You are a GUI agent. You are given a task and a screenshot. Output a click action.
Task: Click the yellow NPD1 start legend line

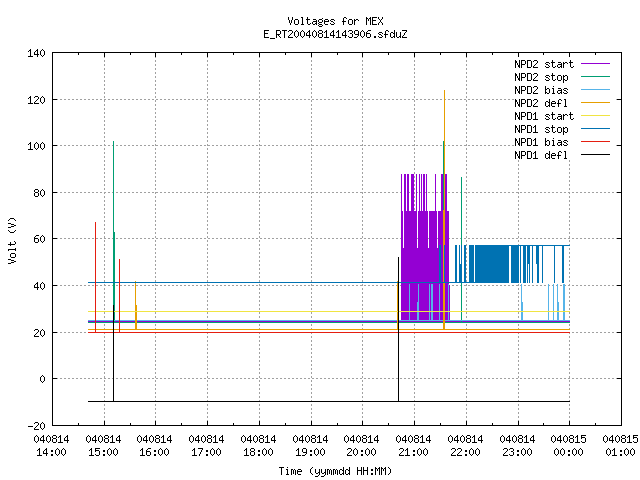596,116
